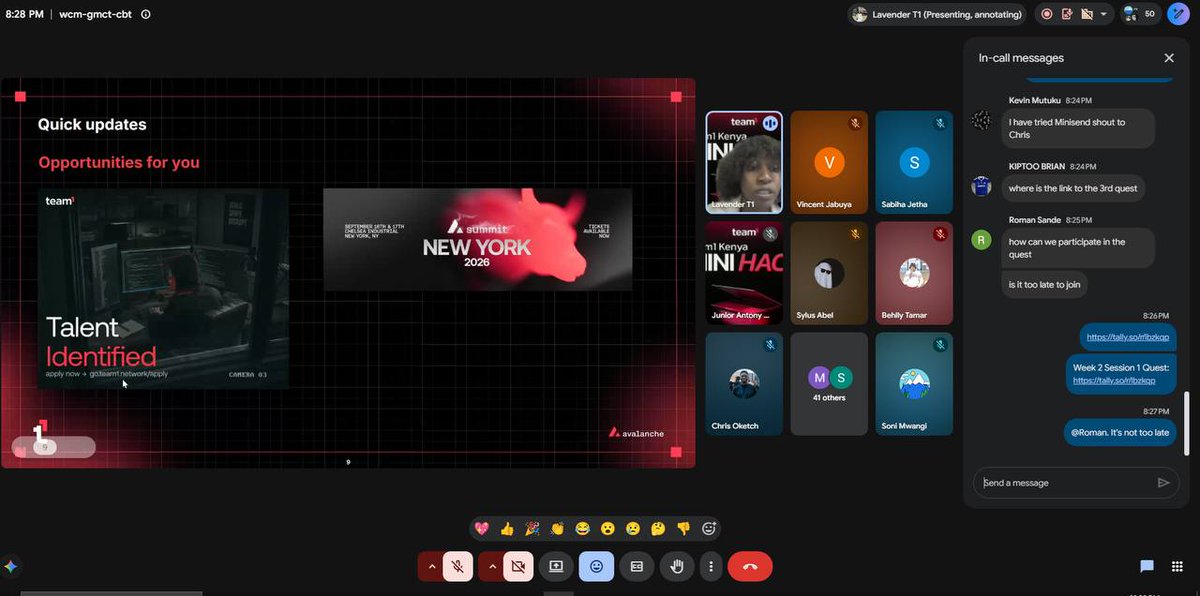
Task: Open more emoji reactions picker
Action: pos(709,528)
